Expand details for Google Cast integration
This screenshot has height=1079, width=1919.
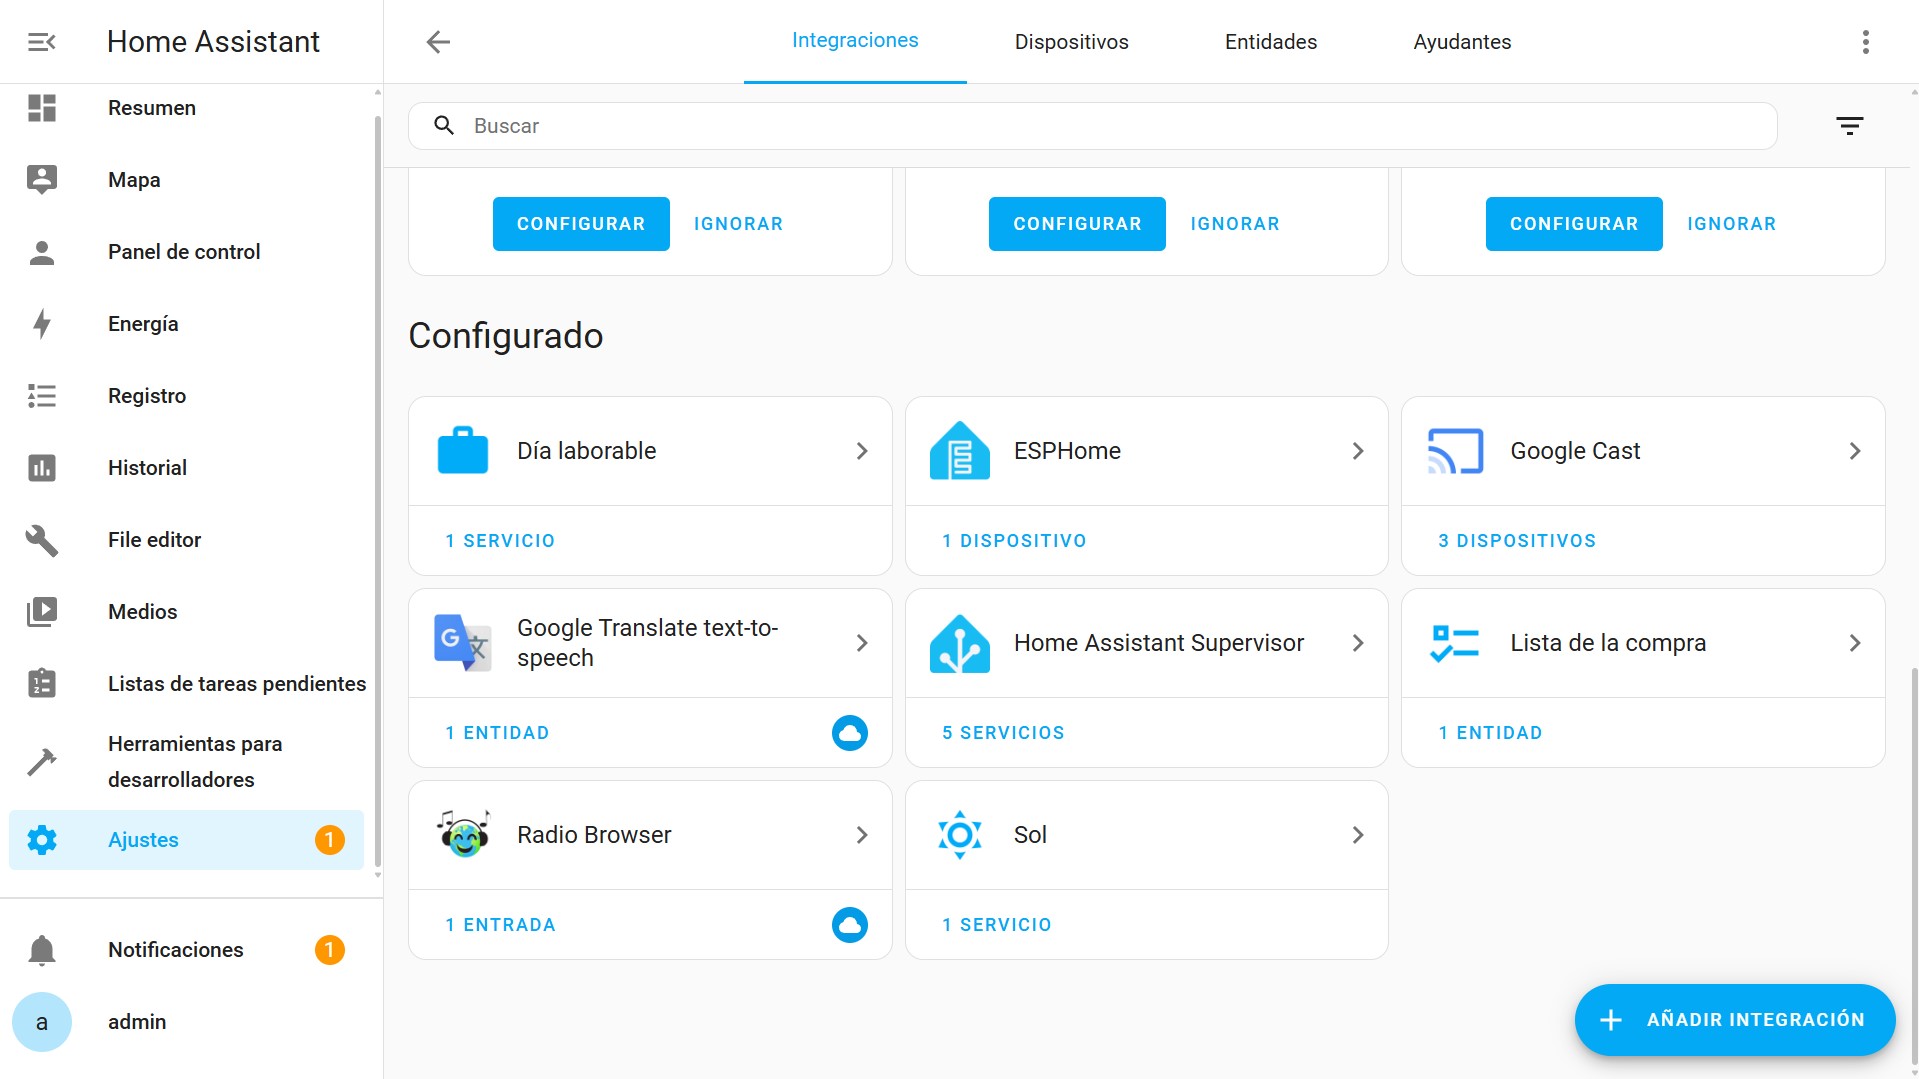[x=1855, y=450]
